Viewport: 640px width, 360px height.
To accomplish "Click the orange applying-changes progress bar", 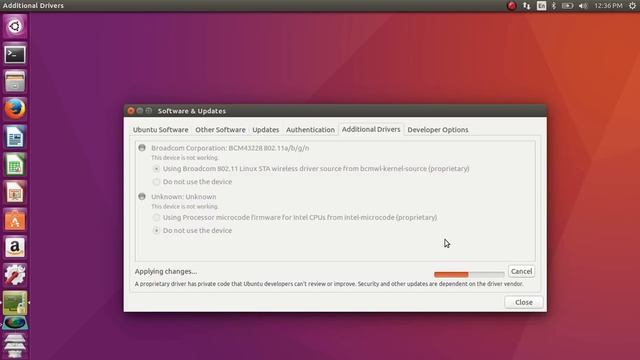I will [469, 274].
